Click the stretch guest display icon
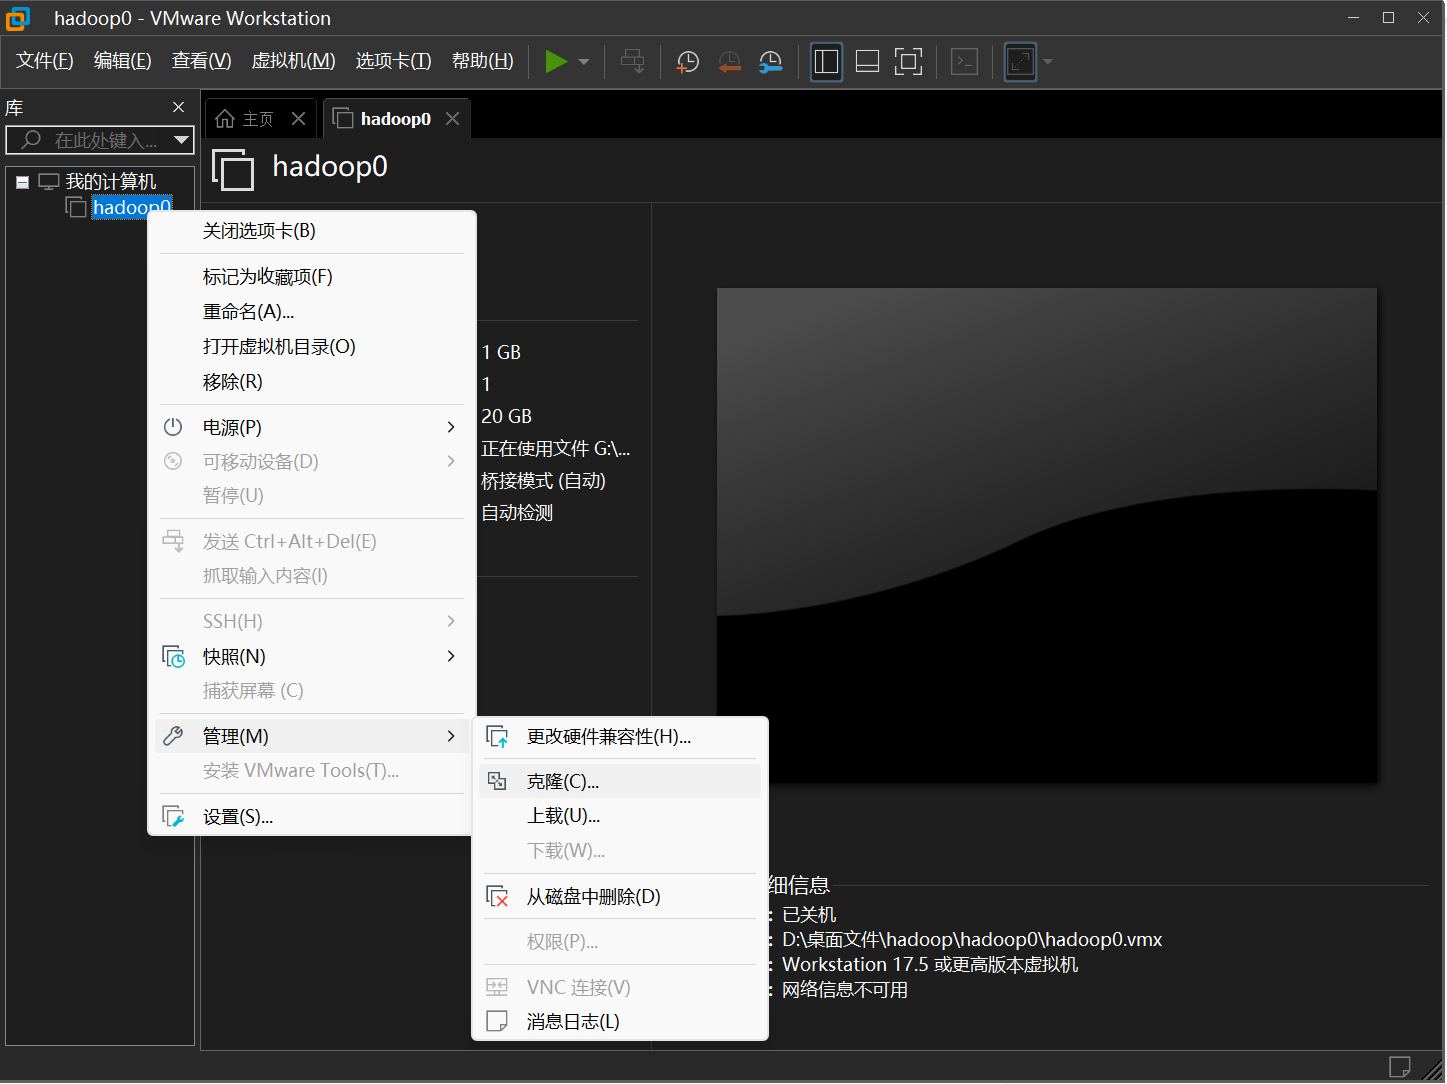 [x=1020, y=62]
